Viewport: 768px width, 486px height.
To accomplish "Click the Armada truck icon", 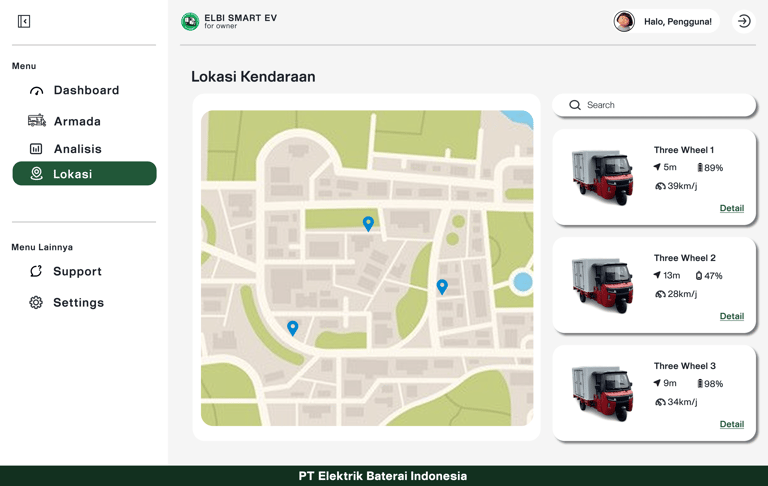I will click(x=37, y=121).
